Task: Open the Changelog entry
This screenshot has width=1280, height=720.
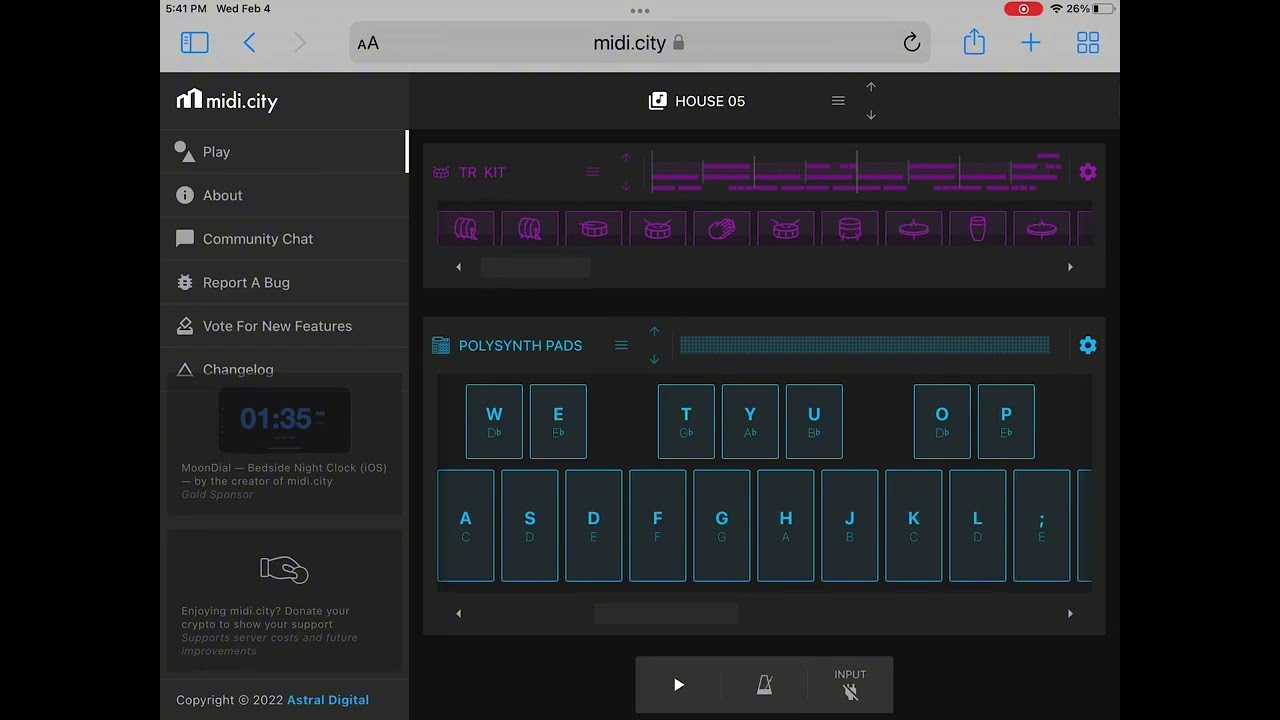Action: (284, 369)
